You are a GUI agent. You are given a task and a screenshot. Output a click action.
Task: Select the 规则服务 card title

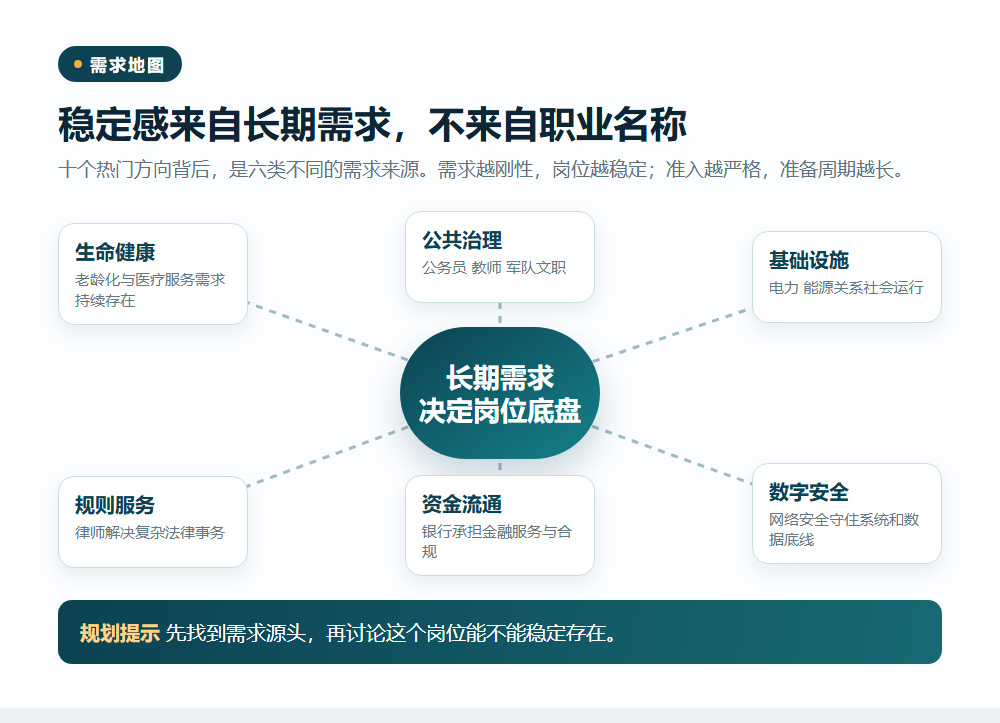(115, 505)
